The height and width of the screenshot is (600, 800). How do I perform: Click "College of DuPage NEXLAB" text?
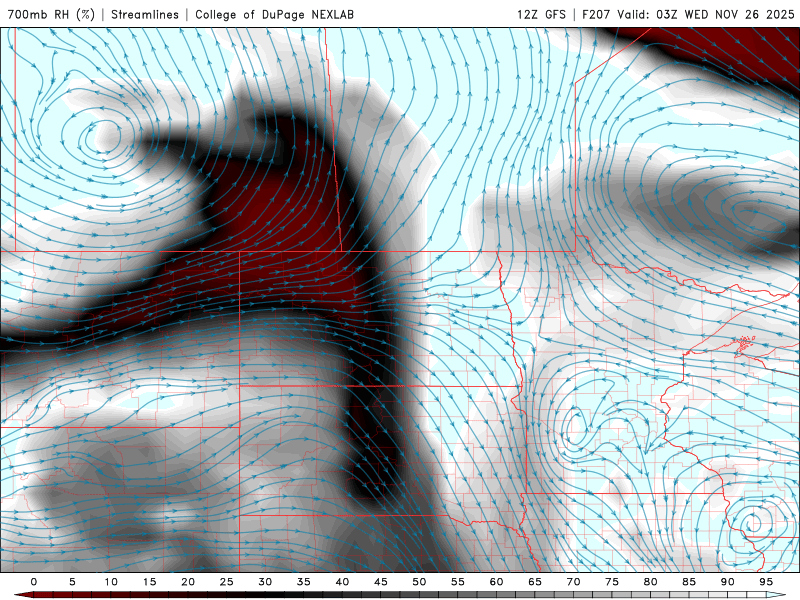274,14
